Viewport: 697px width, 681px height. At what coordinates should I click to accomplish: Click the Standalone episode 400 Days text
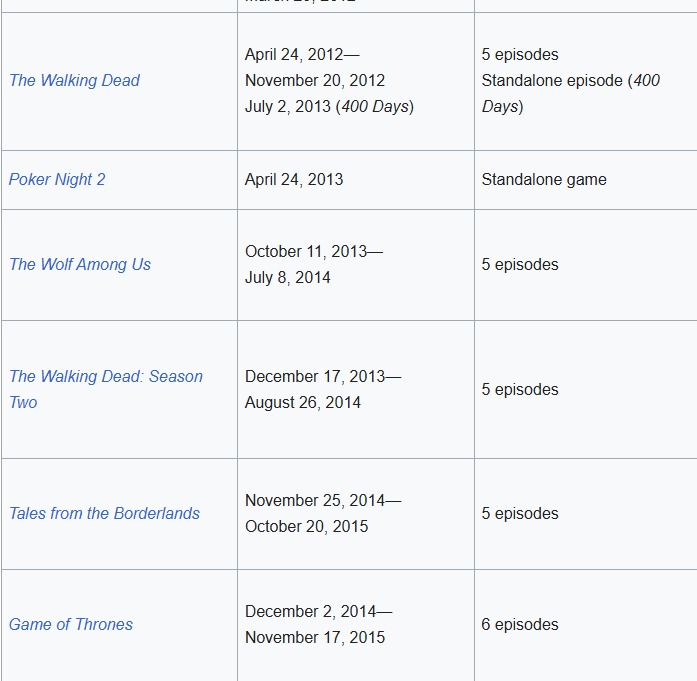pyautogui.click(x=570, y=80)
